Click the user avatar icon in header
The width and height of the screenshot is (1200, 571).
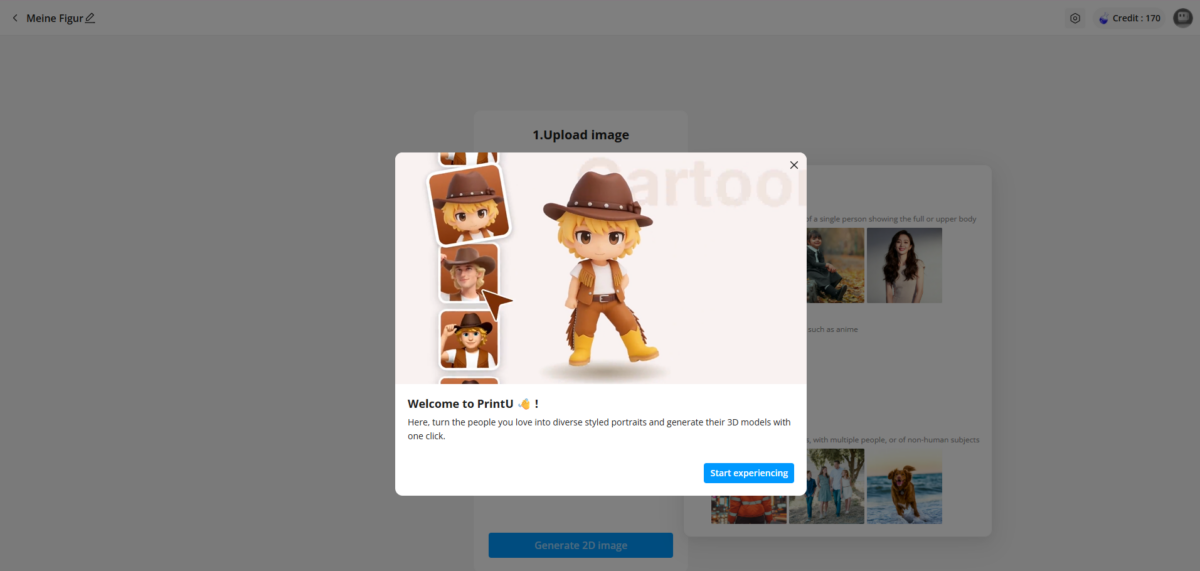click(x=1183, y=18)
